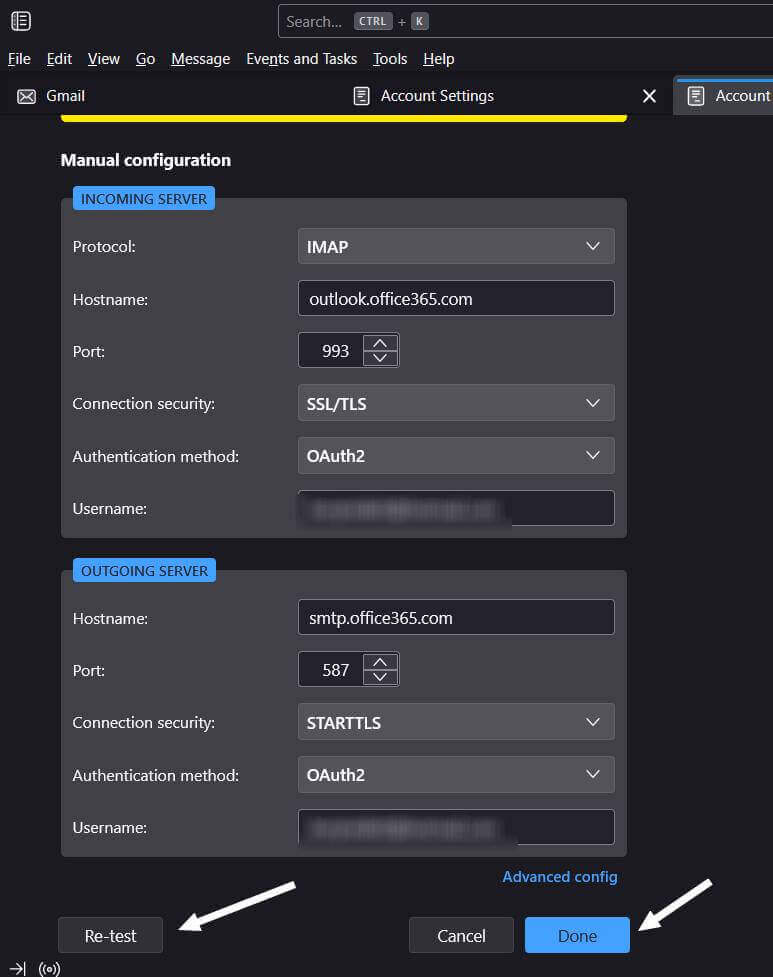Open the Help menu
Viewport: 773px width, 977px height.
439,59
